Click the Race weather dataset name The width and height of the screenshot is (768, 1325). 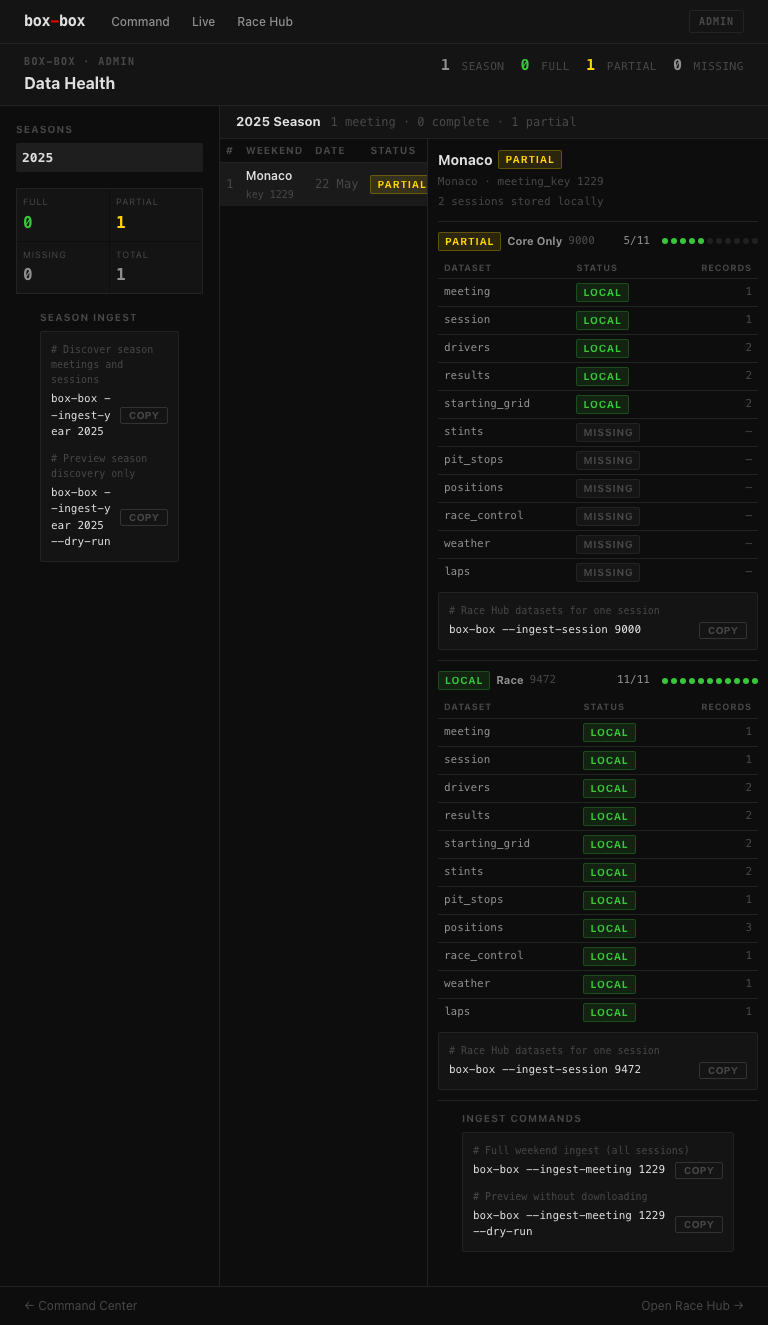pos(467,983)
